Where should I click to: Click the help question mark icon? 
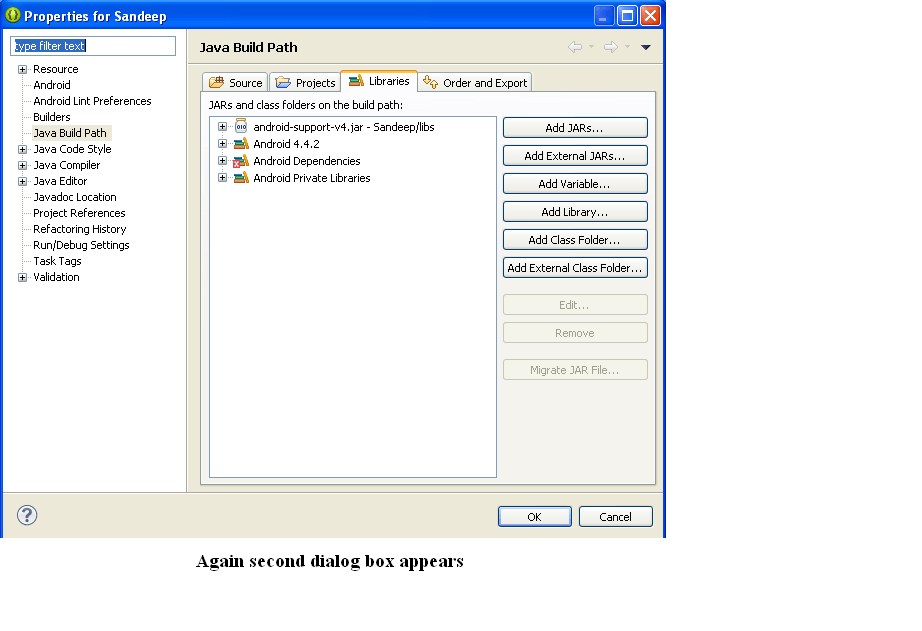point(27,516)
